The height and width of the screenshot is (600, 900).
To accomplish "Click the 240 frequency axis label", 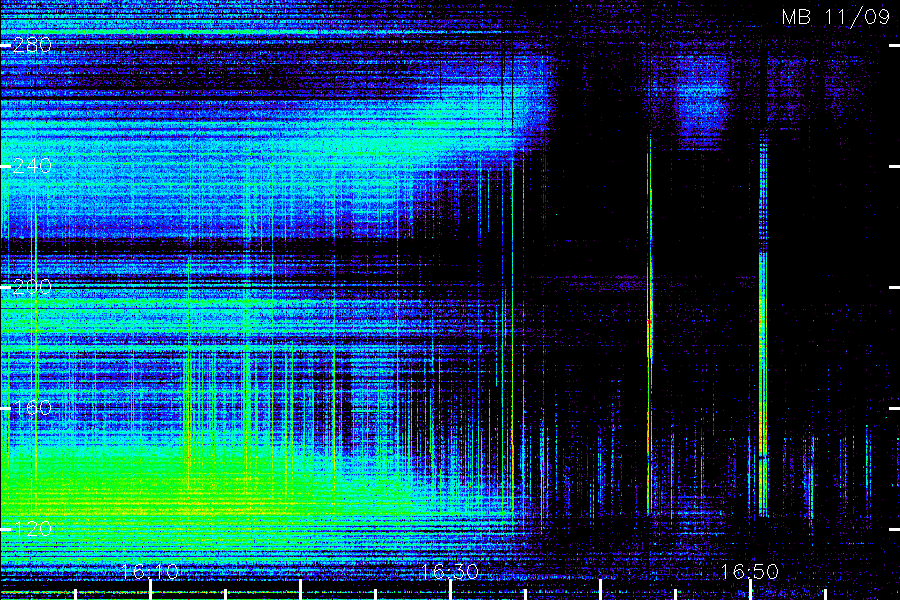I will coord(32,166).
